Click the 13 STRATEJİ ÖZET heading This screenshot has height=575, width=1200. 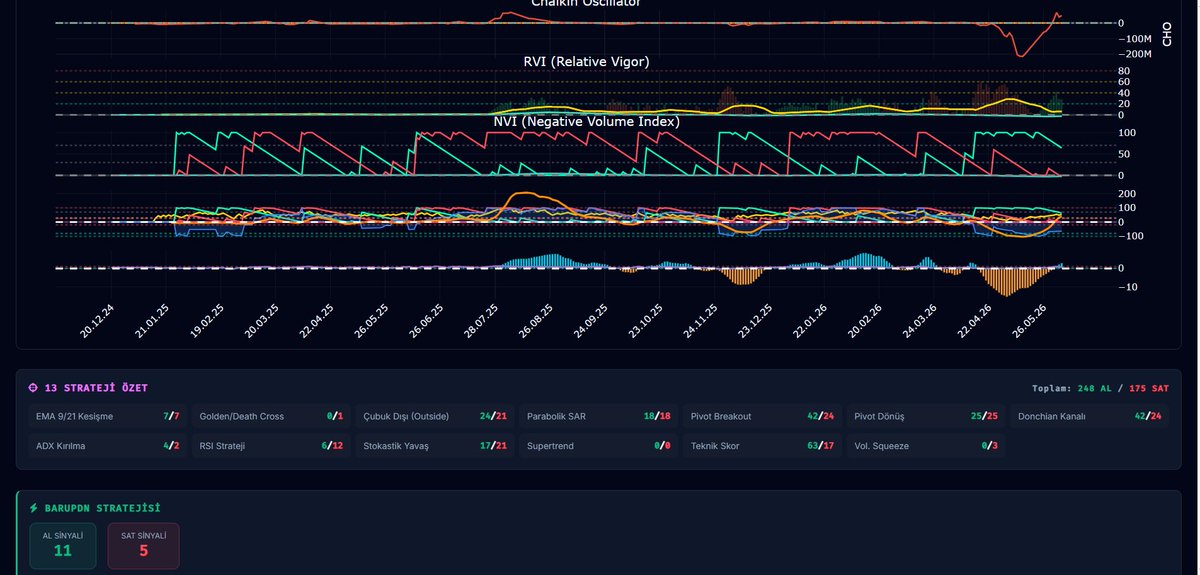click(x=96, y=388)
